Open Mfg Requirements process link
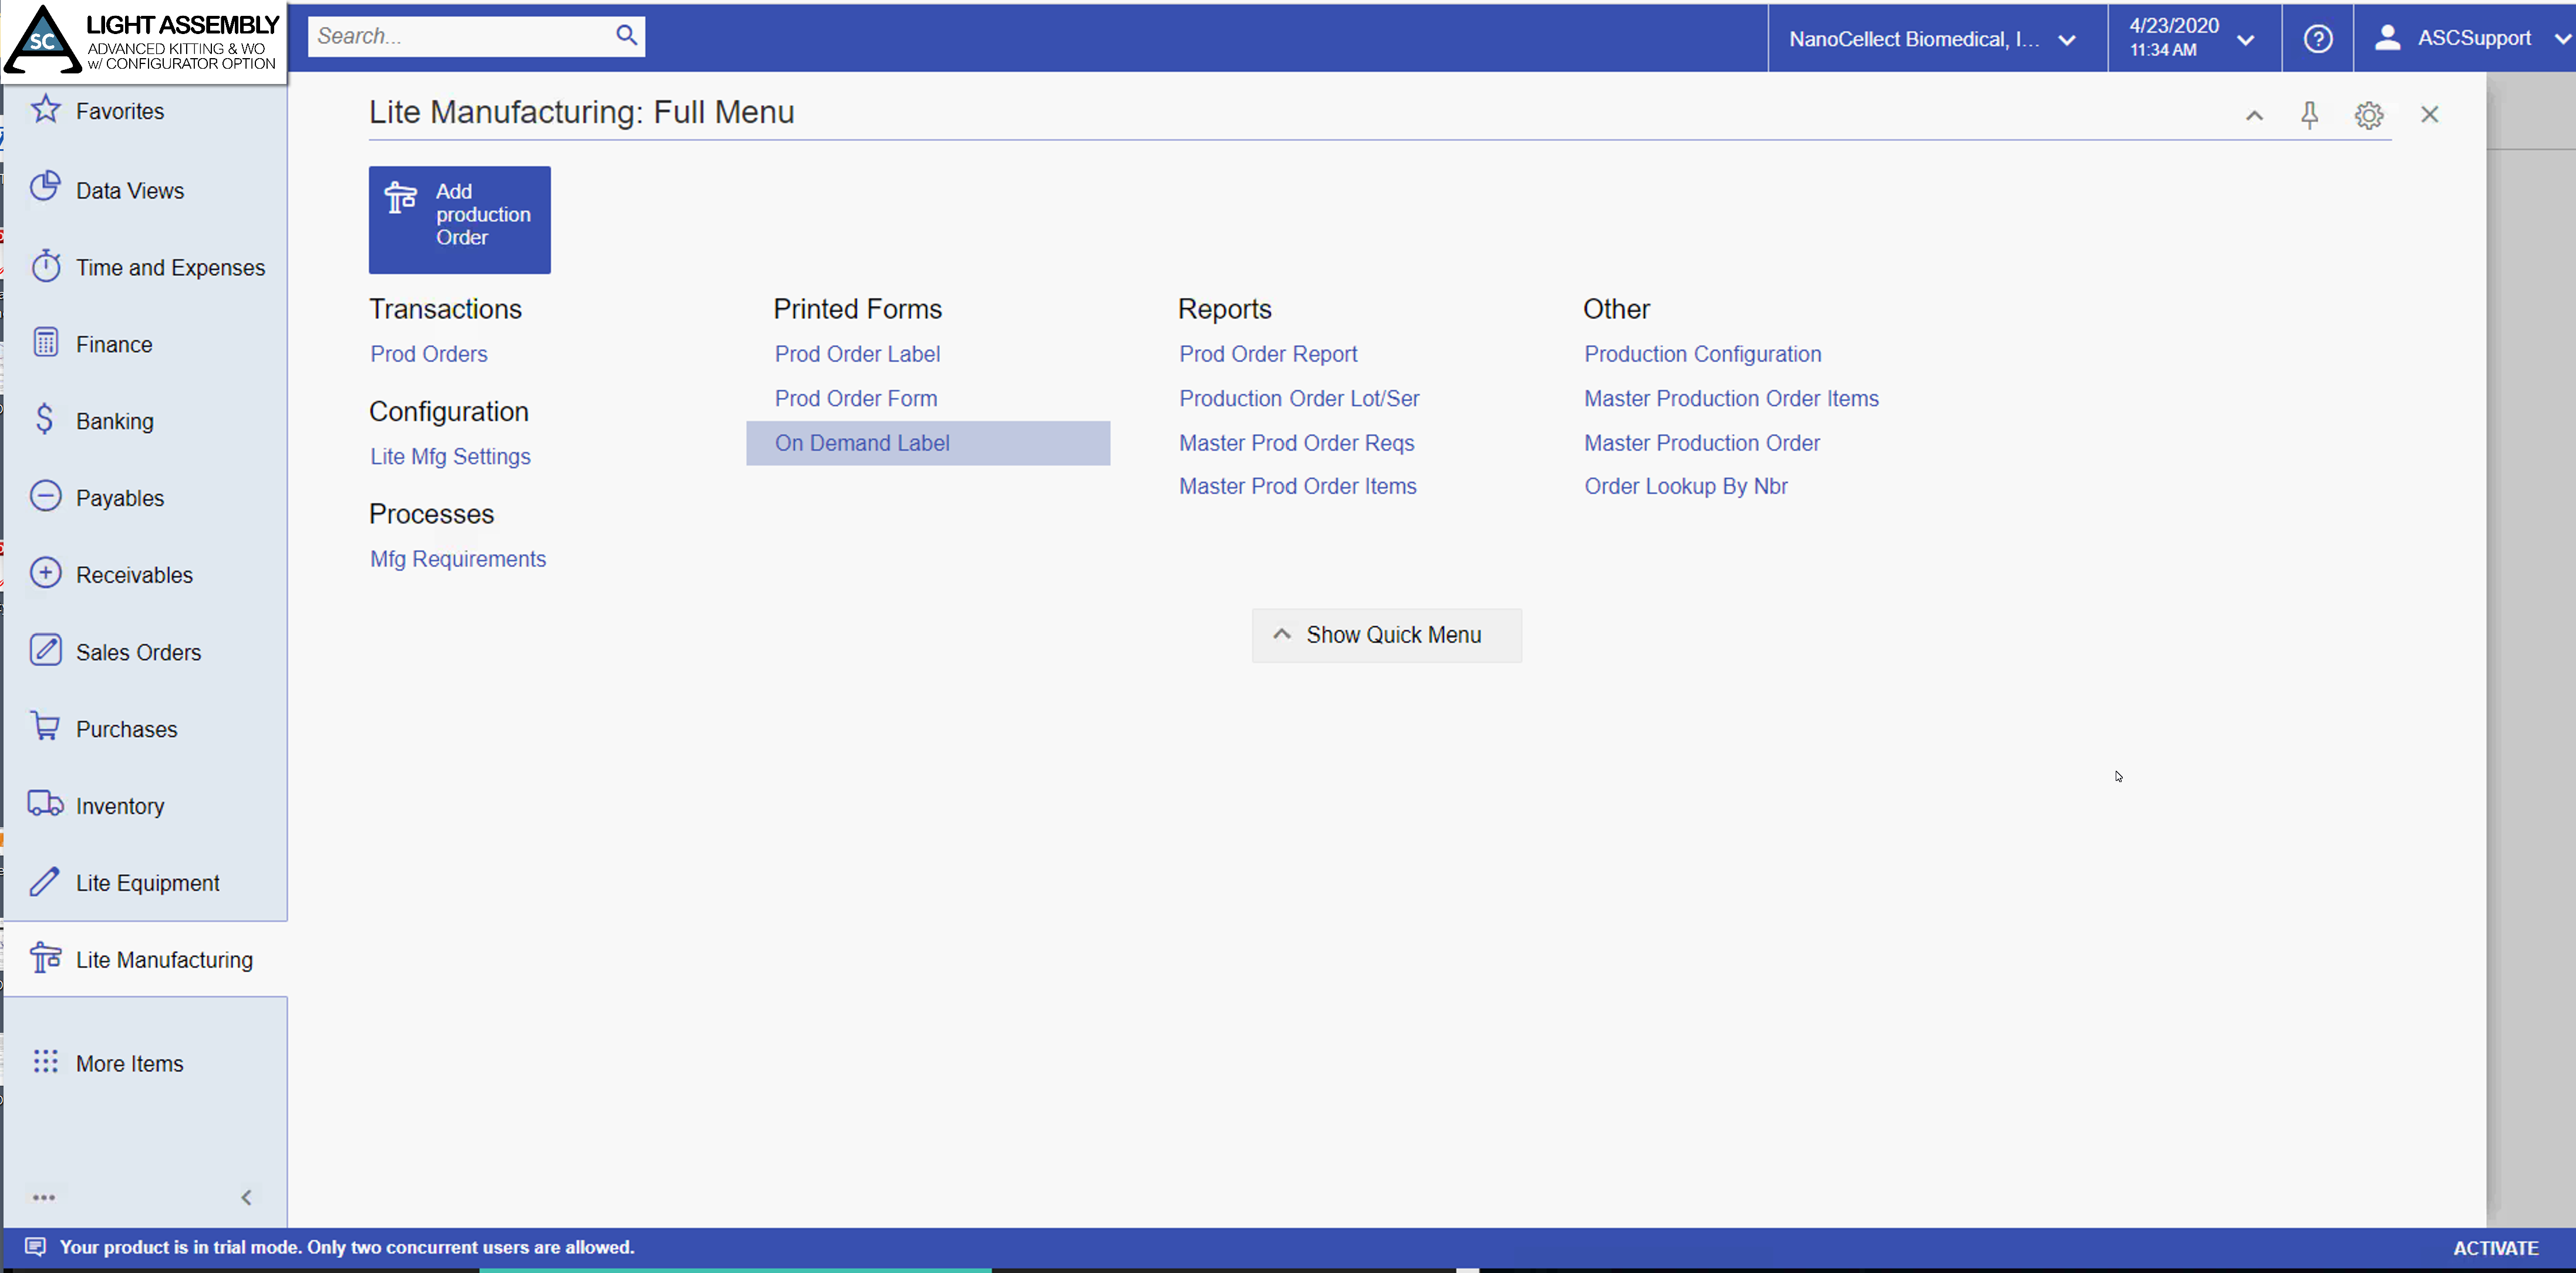 [x=458, y=559]
